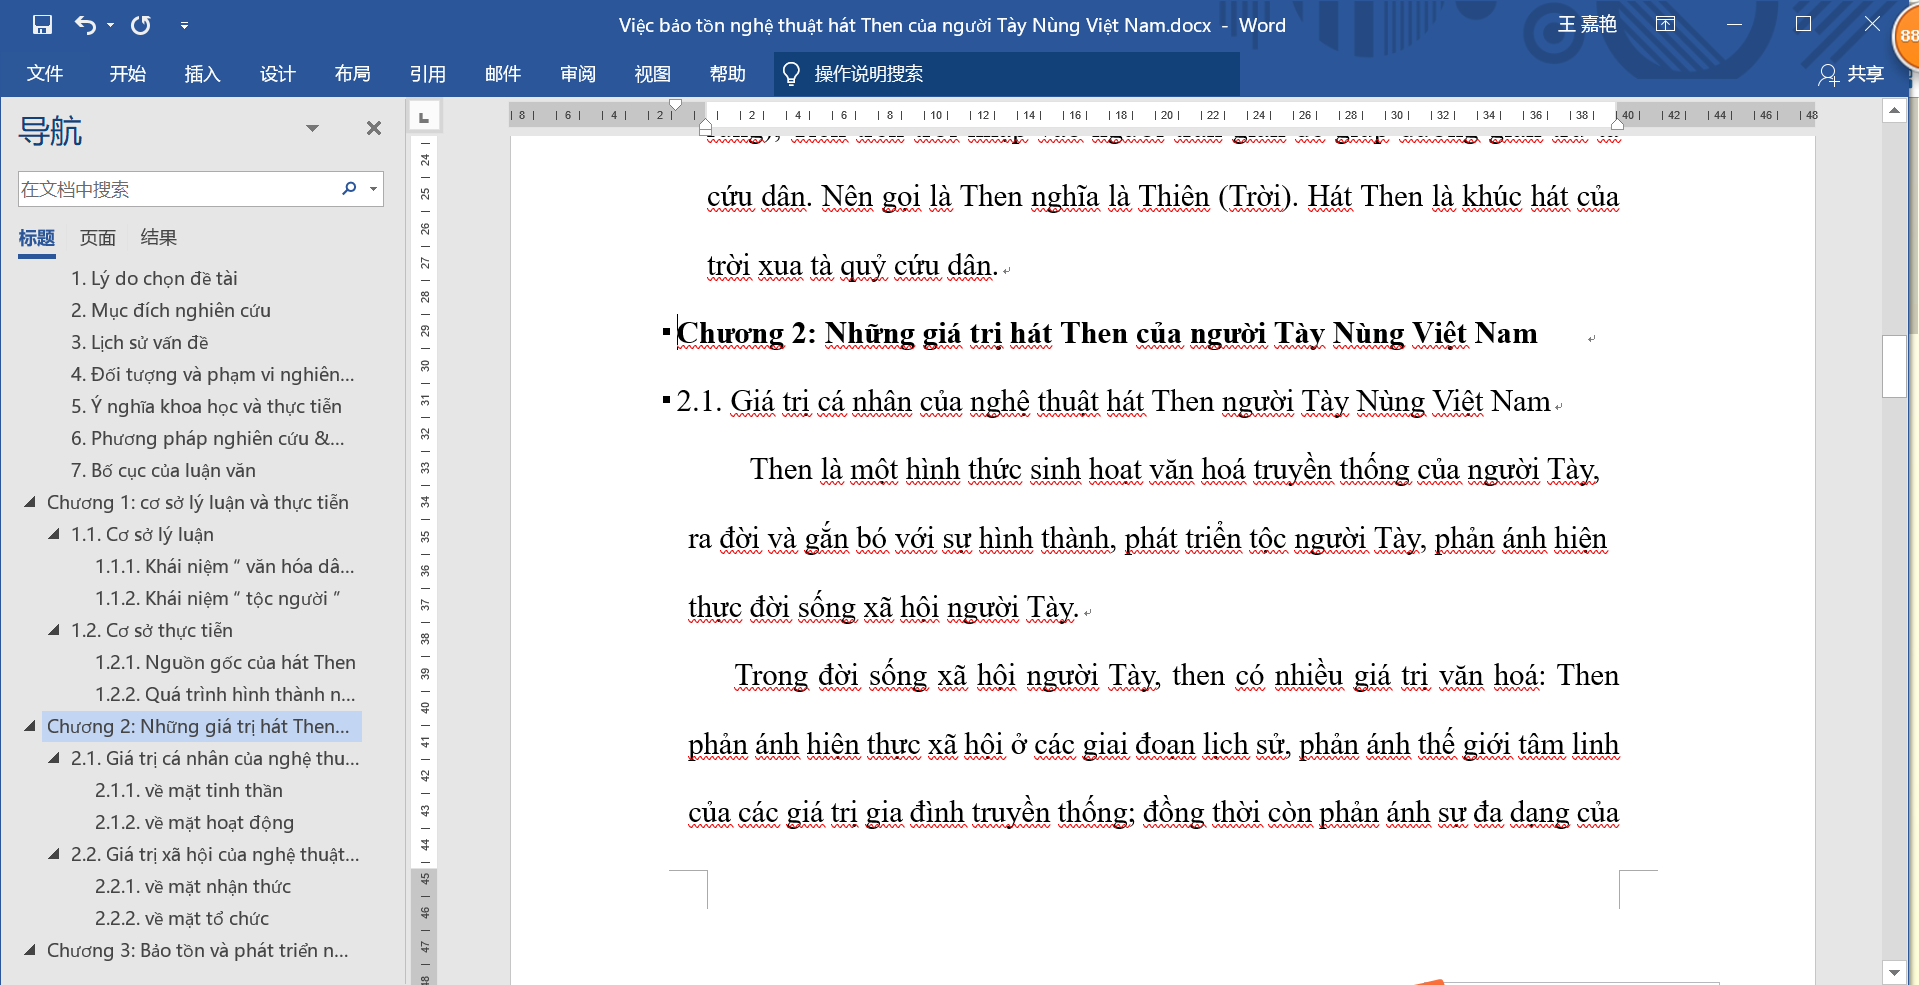The width and height of the screenshot is (1919, 985).
Task: Switch to the 审阅 ribbon tab
Action: 578,74
